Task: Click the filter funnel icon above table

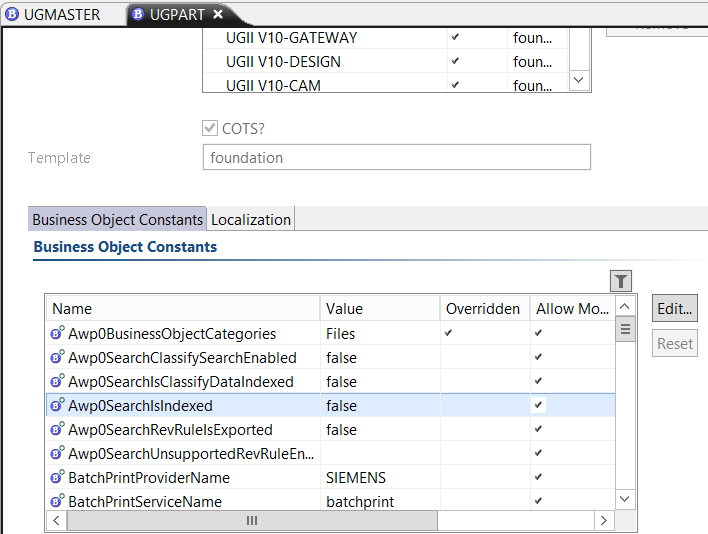Action: [x=620, y=282]
